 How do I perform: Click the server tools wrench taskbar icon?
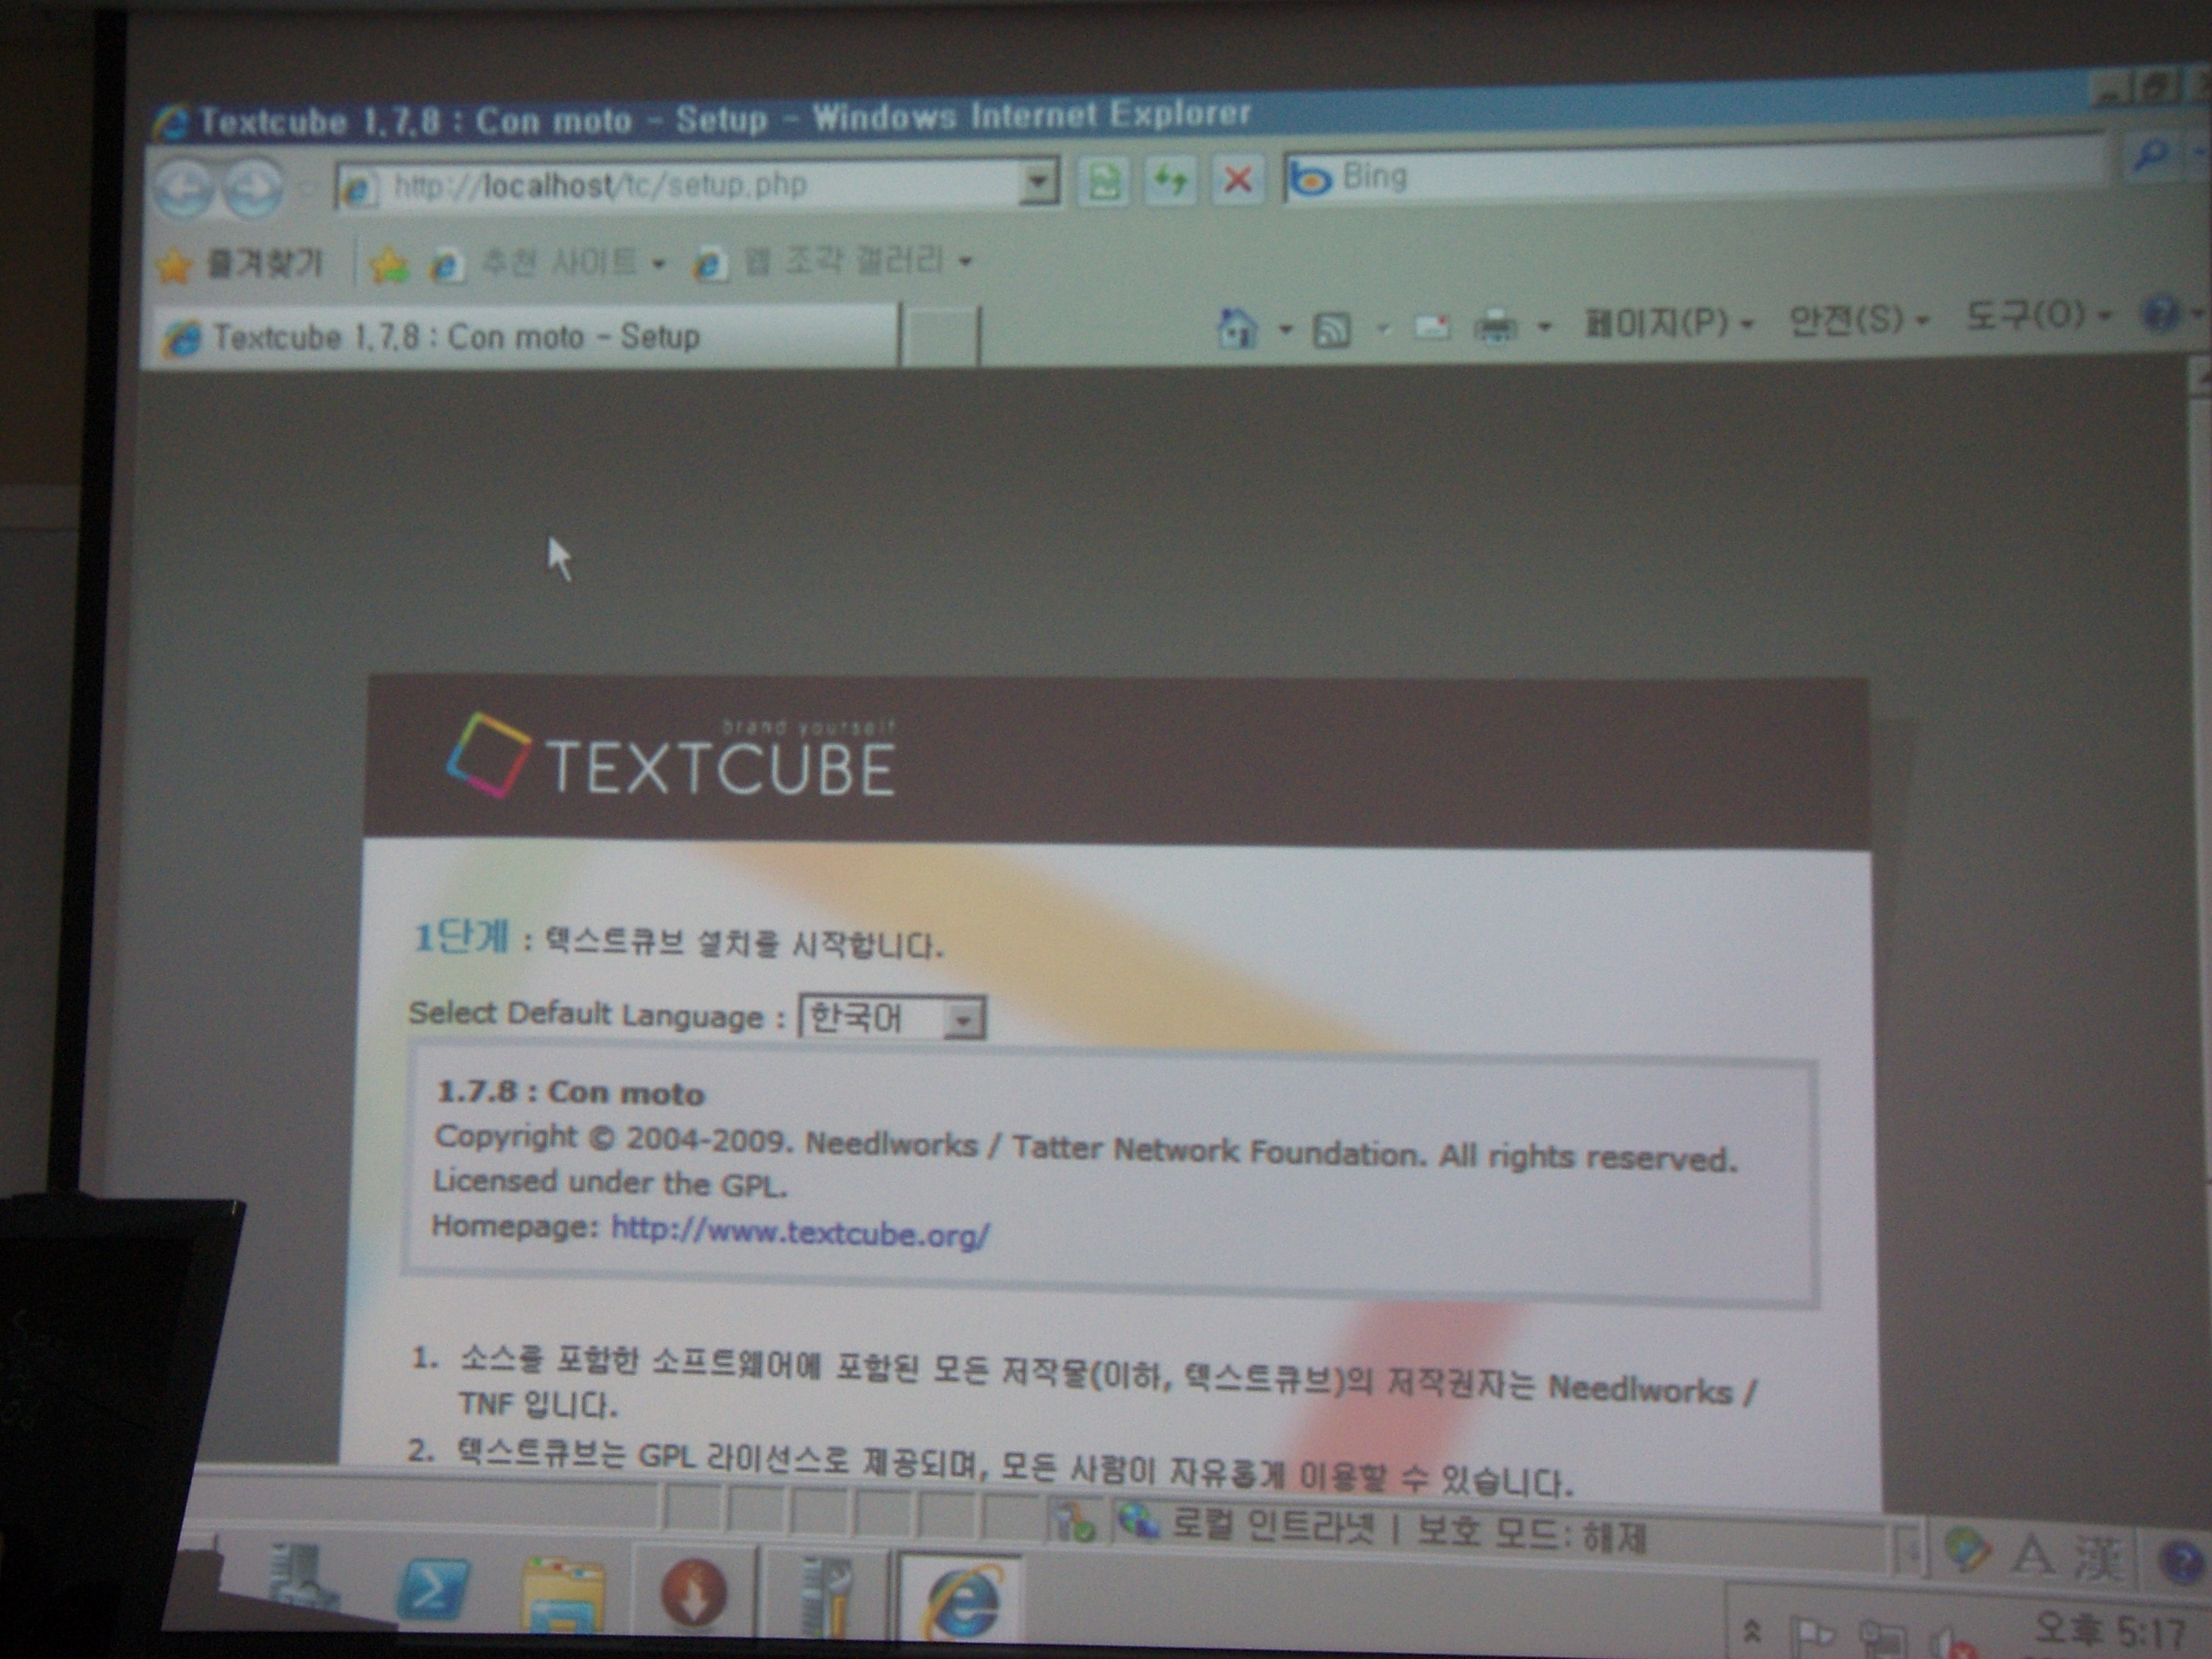click(x=827, y=1596)
